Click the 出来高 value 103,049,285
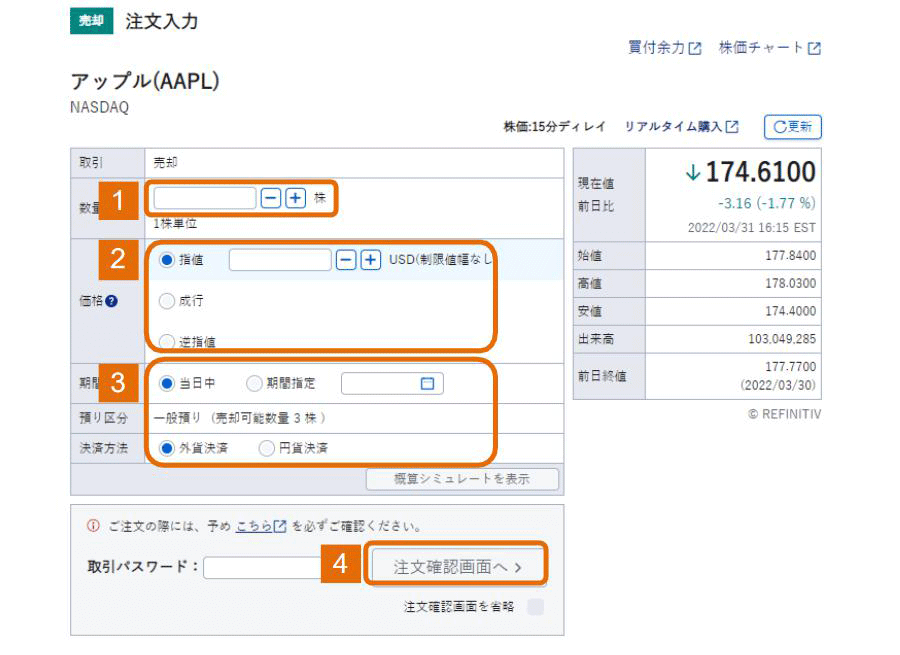Screen dimensions: 900x655 click(782, 339)
